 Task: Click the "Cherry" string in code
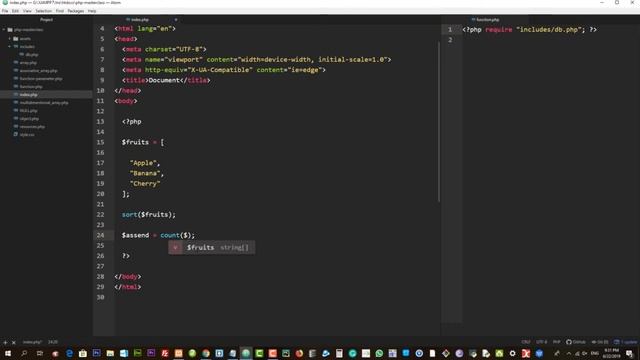tap(145, 184)
